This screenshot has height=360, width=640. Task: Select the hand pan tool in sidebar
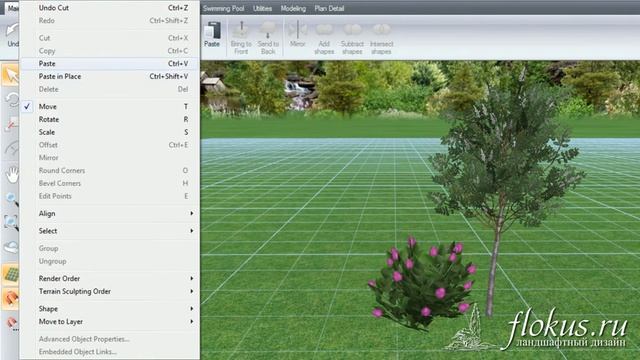[11, 175]
